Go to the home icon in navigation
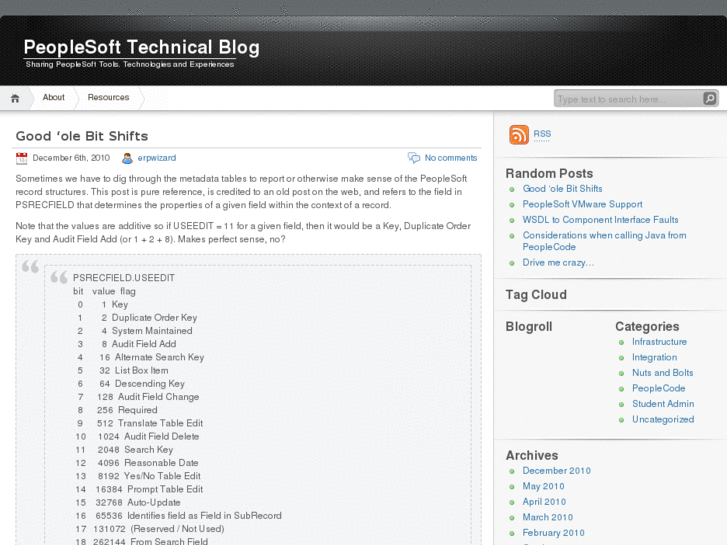 (15, 98)
